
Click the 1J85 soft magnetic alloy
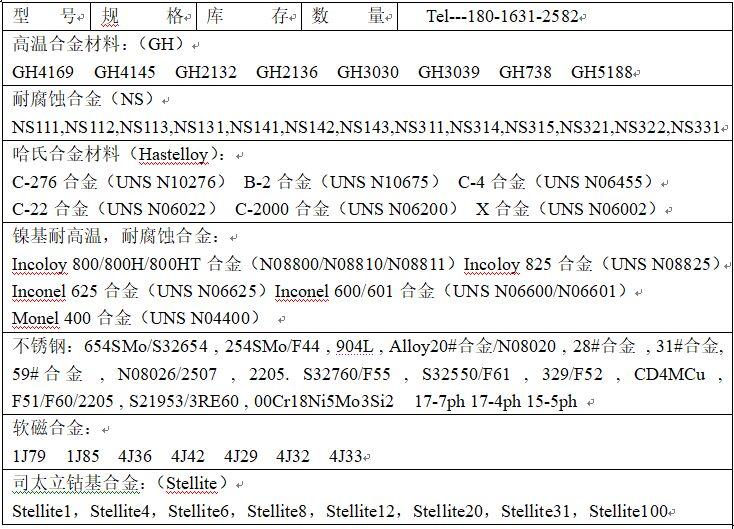click(x=82, y=456)
